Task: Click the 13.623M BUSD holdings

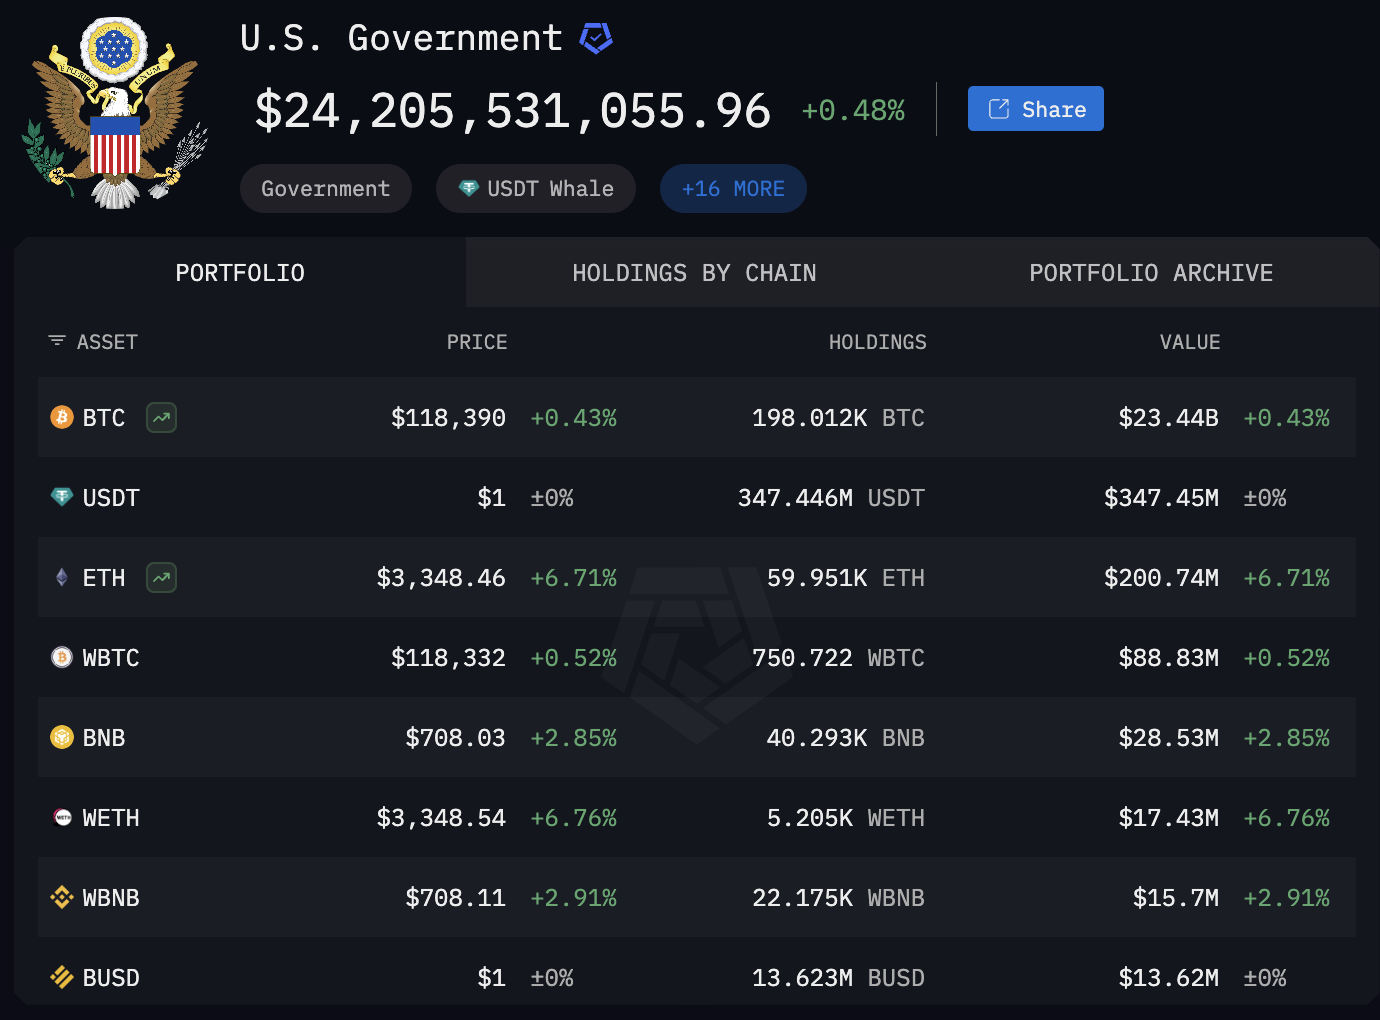Action: point(838,978)
